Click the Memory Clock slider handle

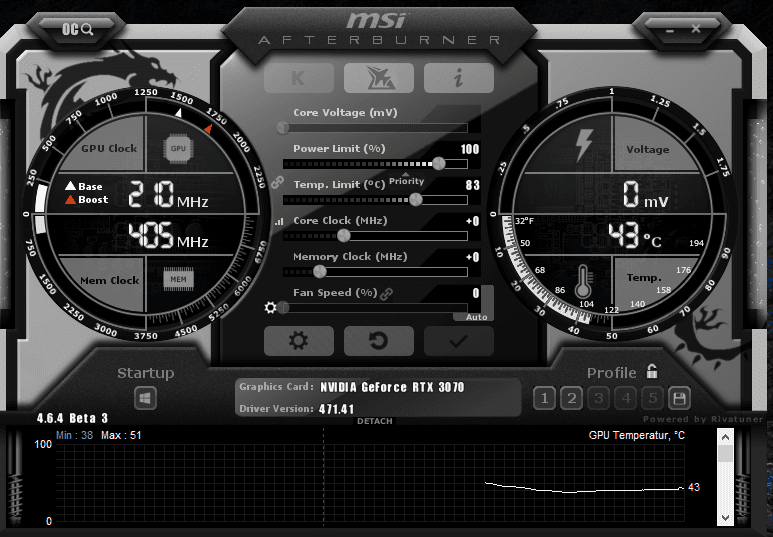click(x=319, y=271)
